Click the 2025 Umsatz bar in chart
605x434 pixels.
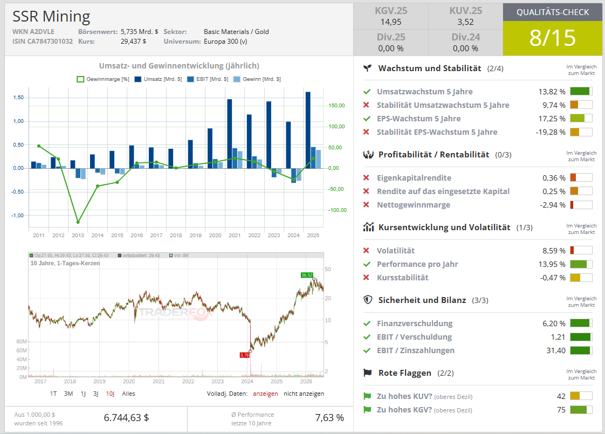308,130
